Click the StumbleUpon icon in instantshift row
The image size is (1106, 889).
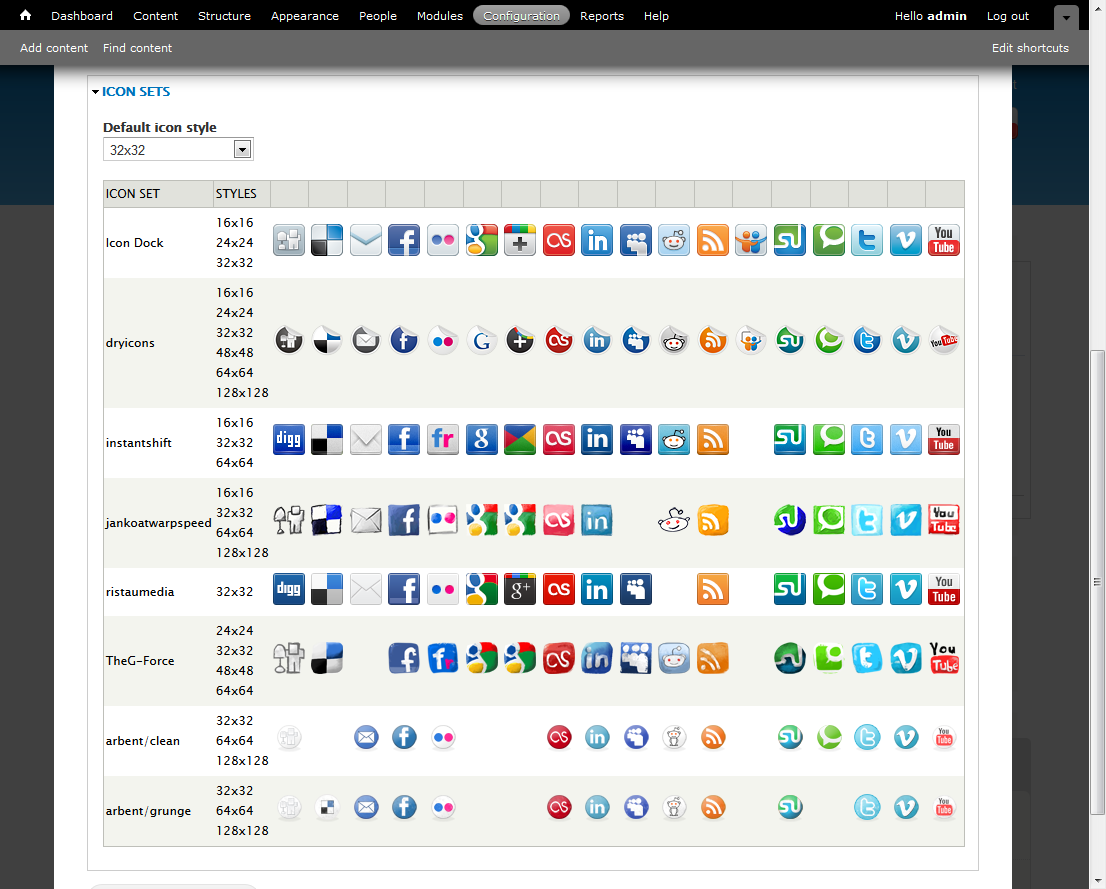coord(790,440)
